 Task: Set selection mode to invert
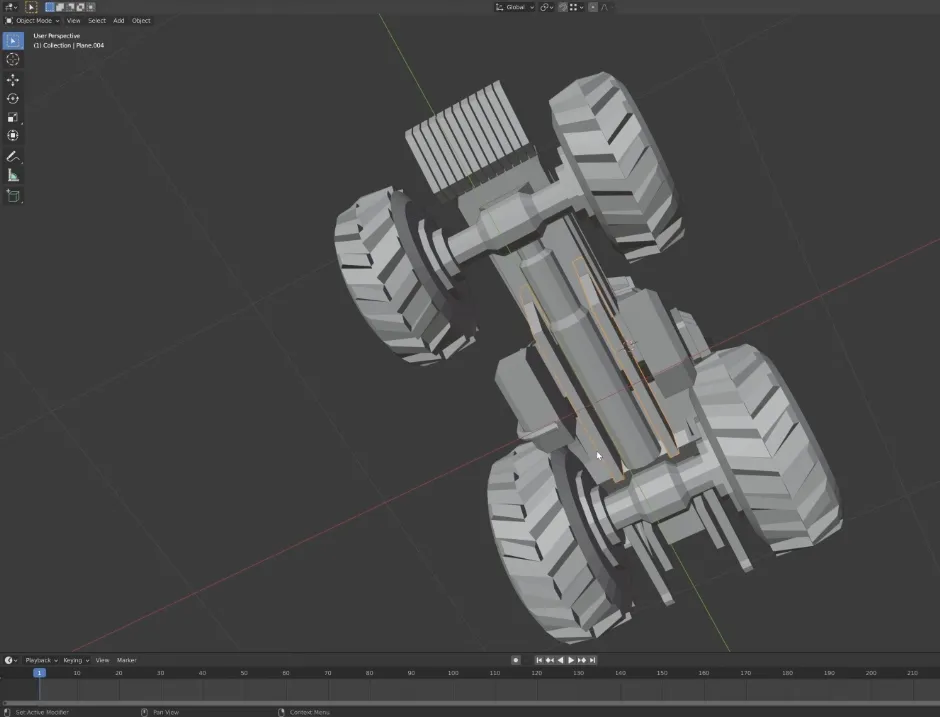[80, 7]
